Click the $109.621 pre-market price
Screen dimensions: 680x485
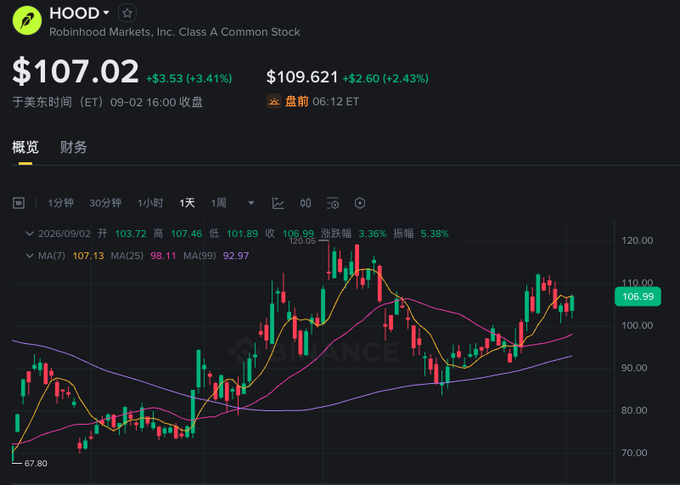[302, 77]
